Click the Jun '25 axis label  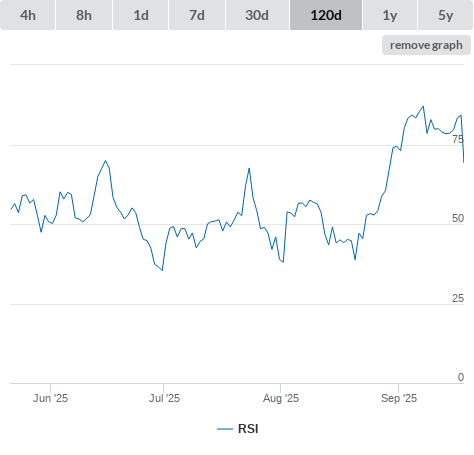[50, 398]
